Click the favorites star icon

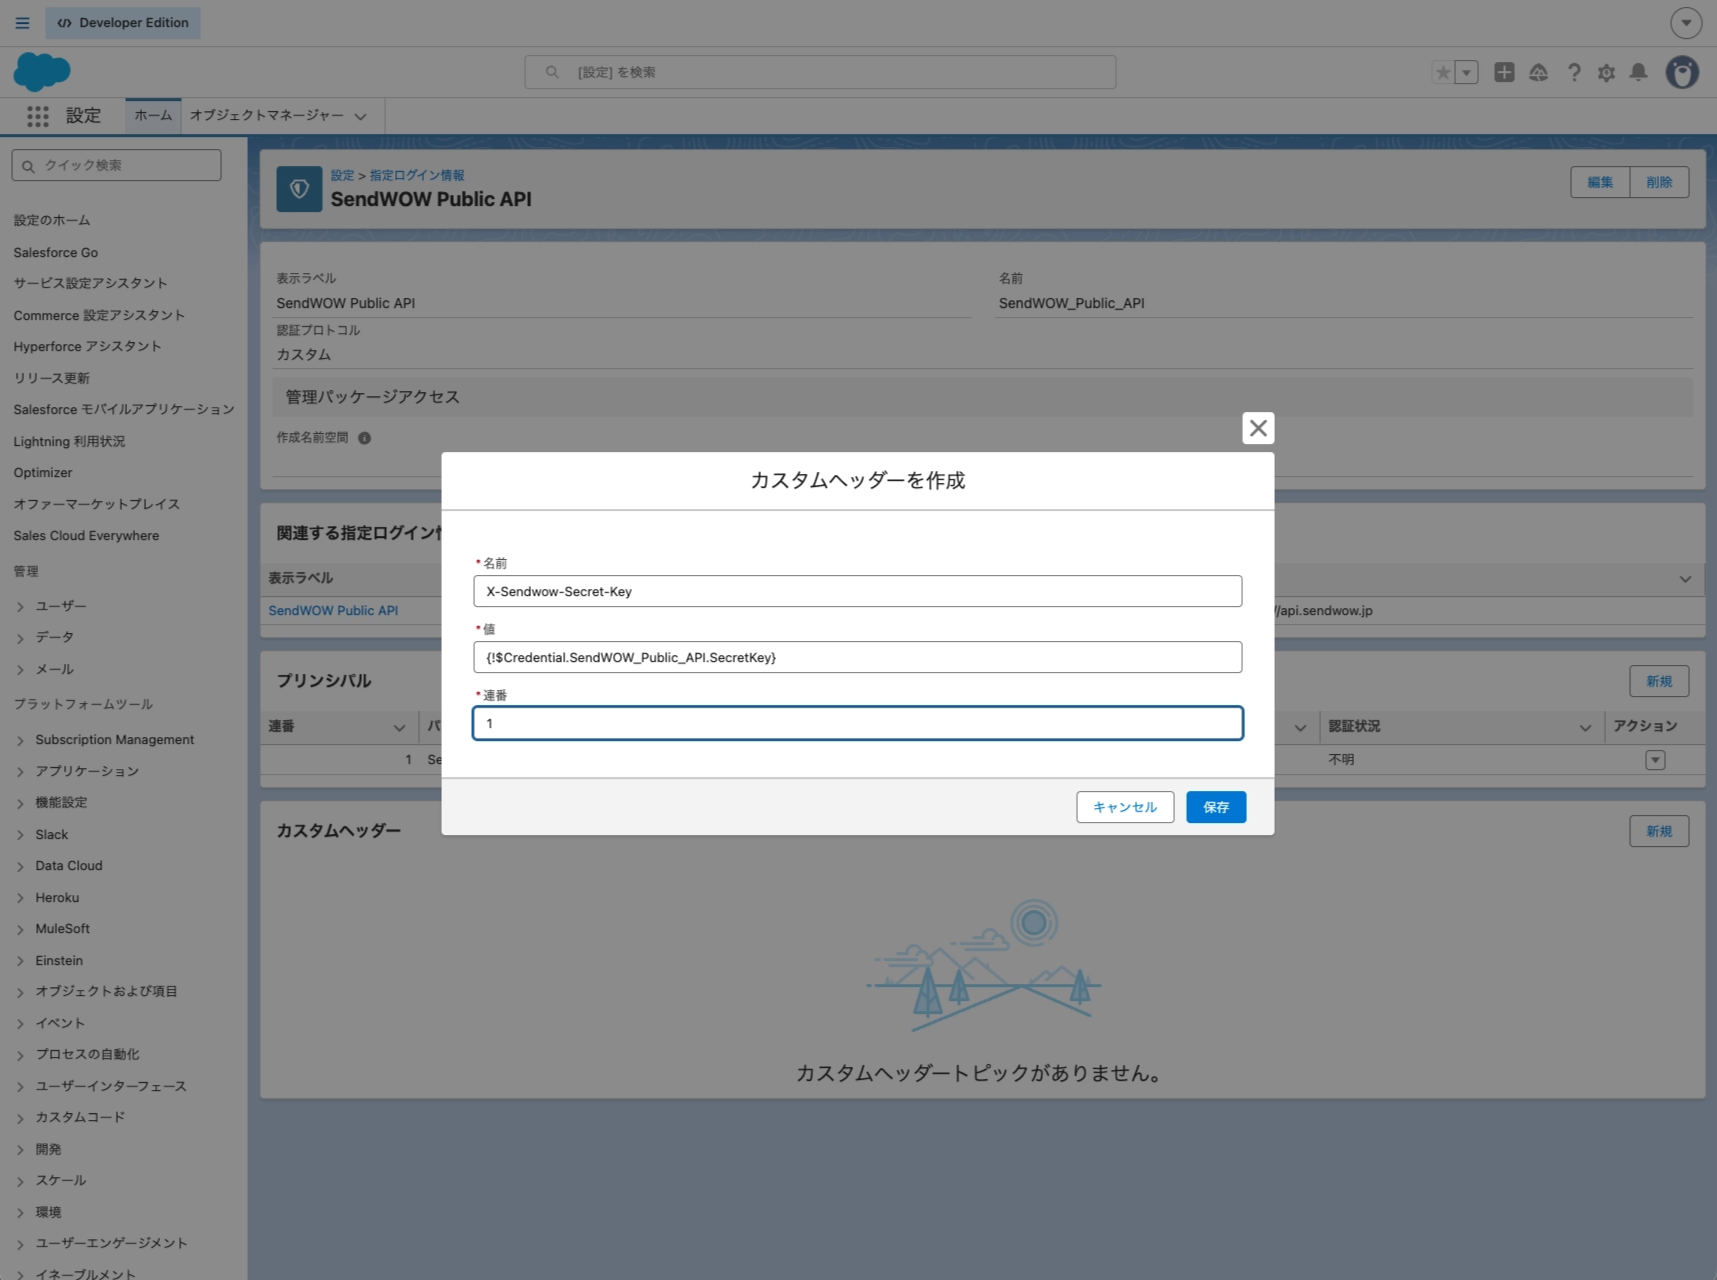click(1443, 72)
